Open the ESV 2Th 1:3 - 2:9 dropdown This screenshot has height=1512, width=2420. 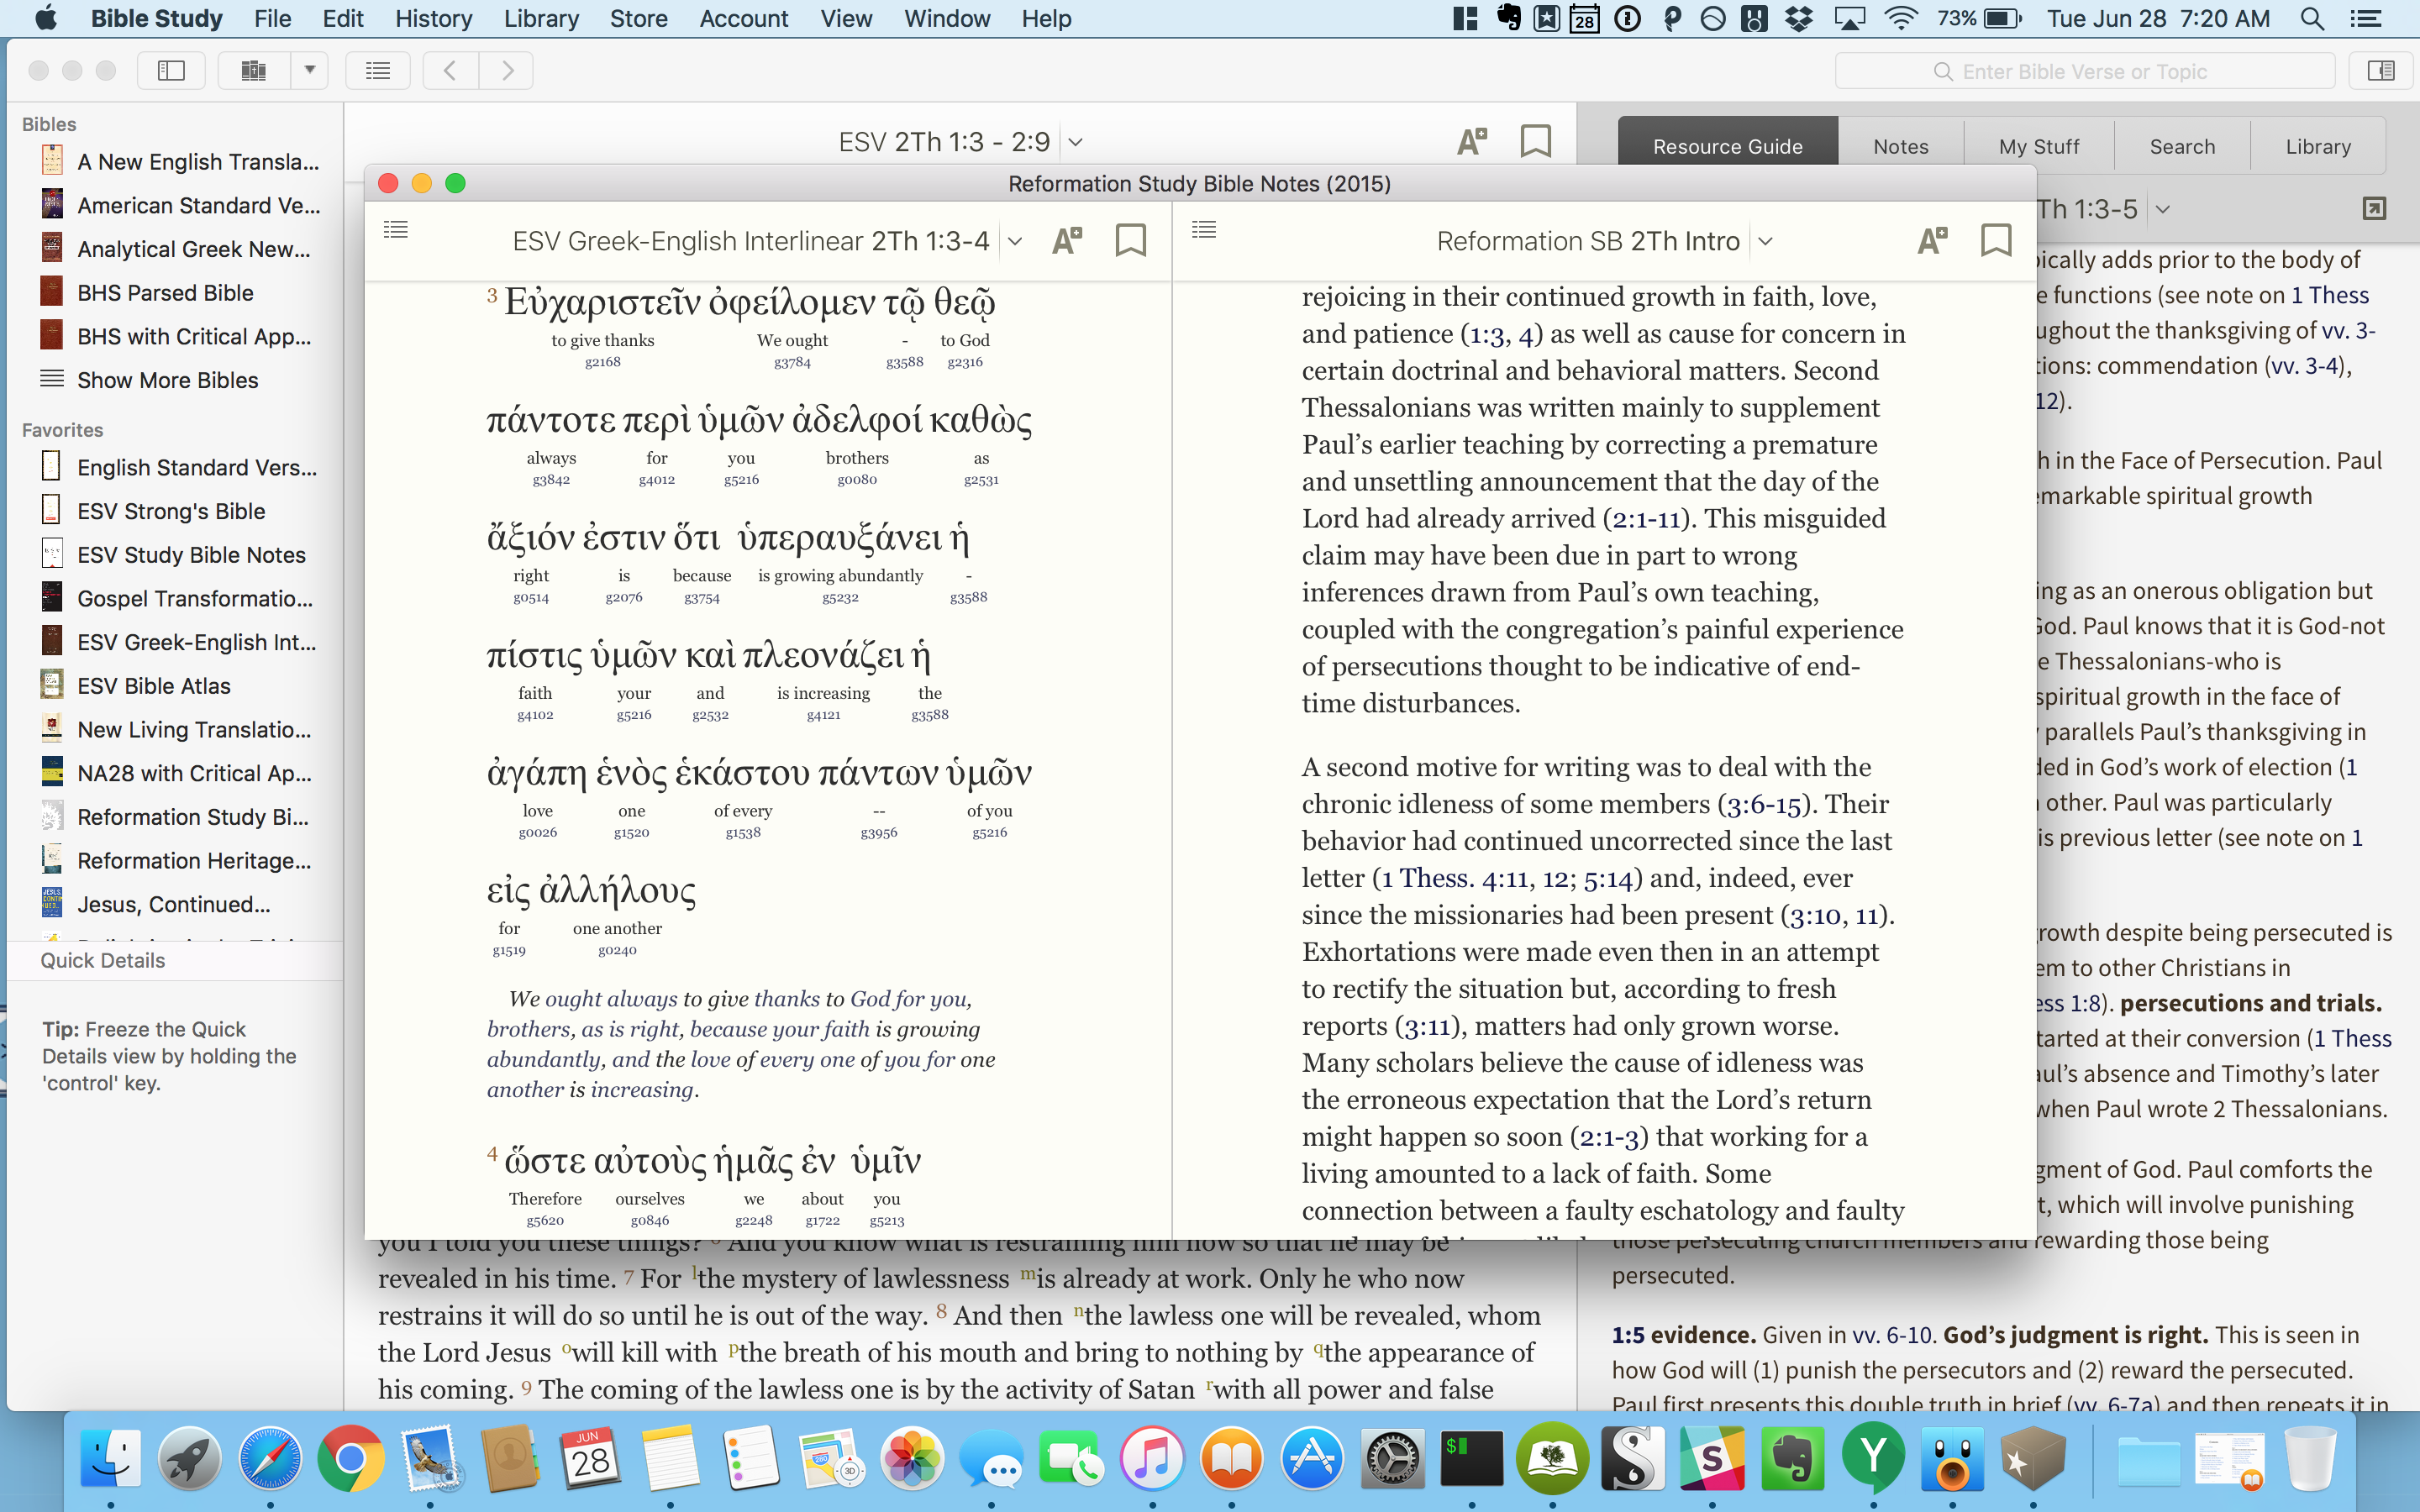pyautogui.click(x=1075, y=142)
